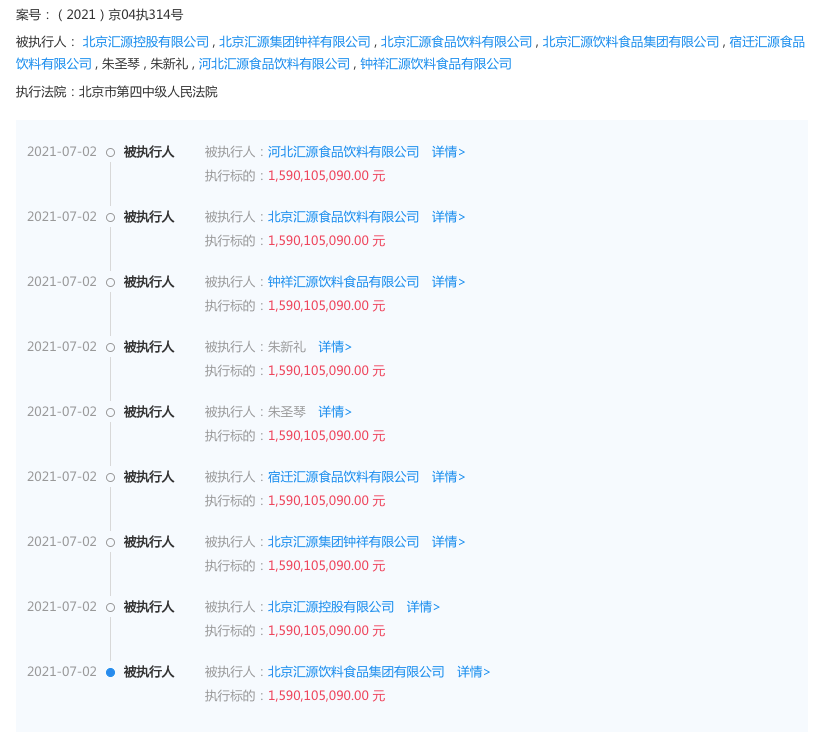822x743 pixels.
Task: Open 北京汇源集团钟祥有限公司 link in header
Action: pyautogui.click(x=295, y=42)
